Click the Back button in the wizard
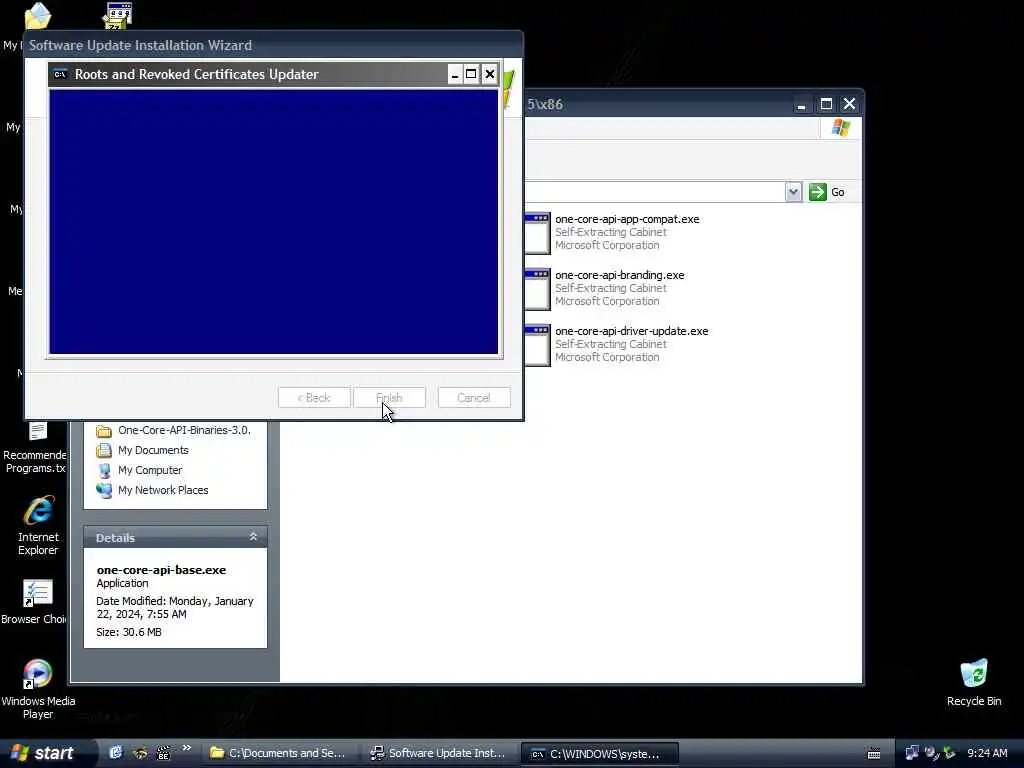Image resolution: width=1024 pixels, height=768 pixels. click(314, 398)
